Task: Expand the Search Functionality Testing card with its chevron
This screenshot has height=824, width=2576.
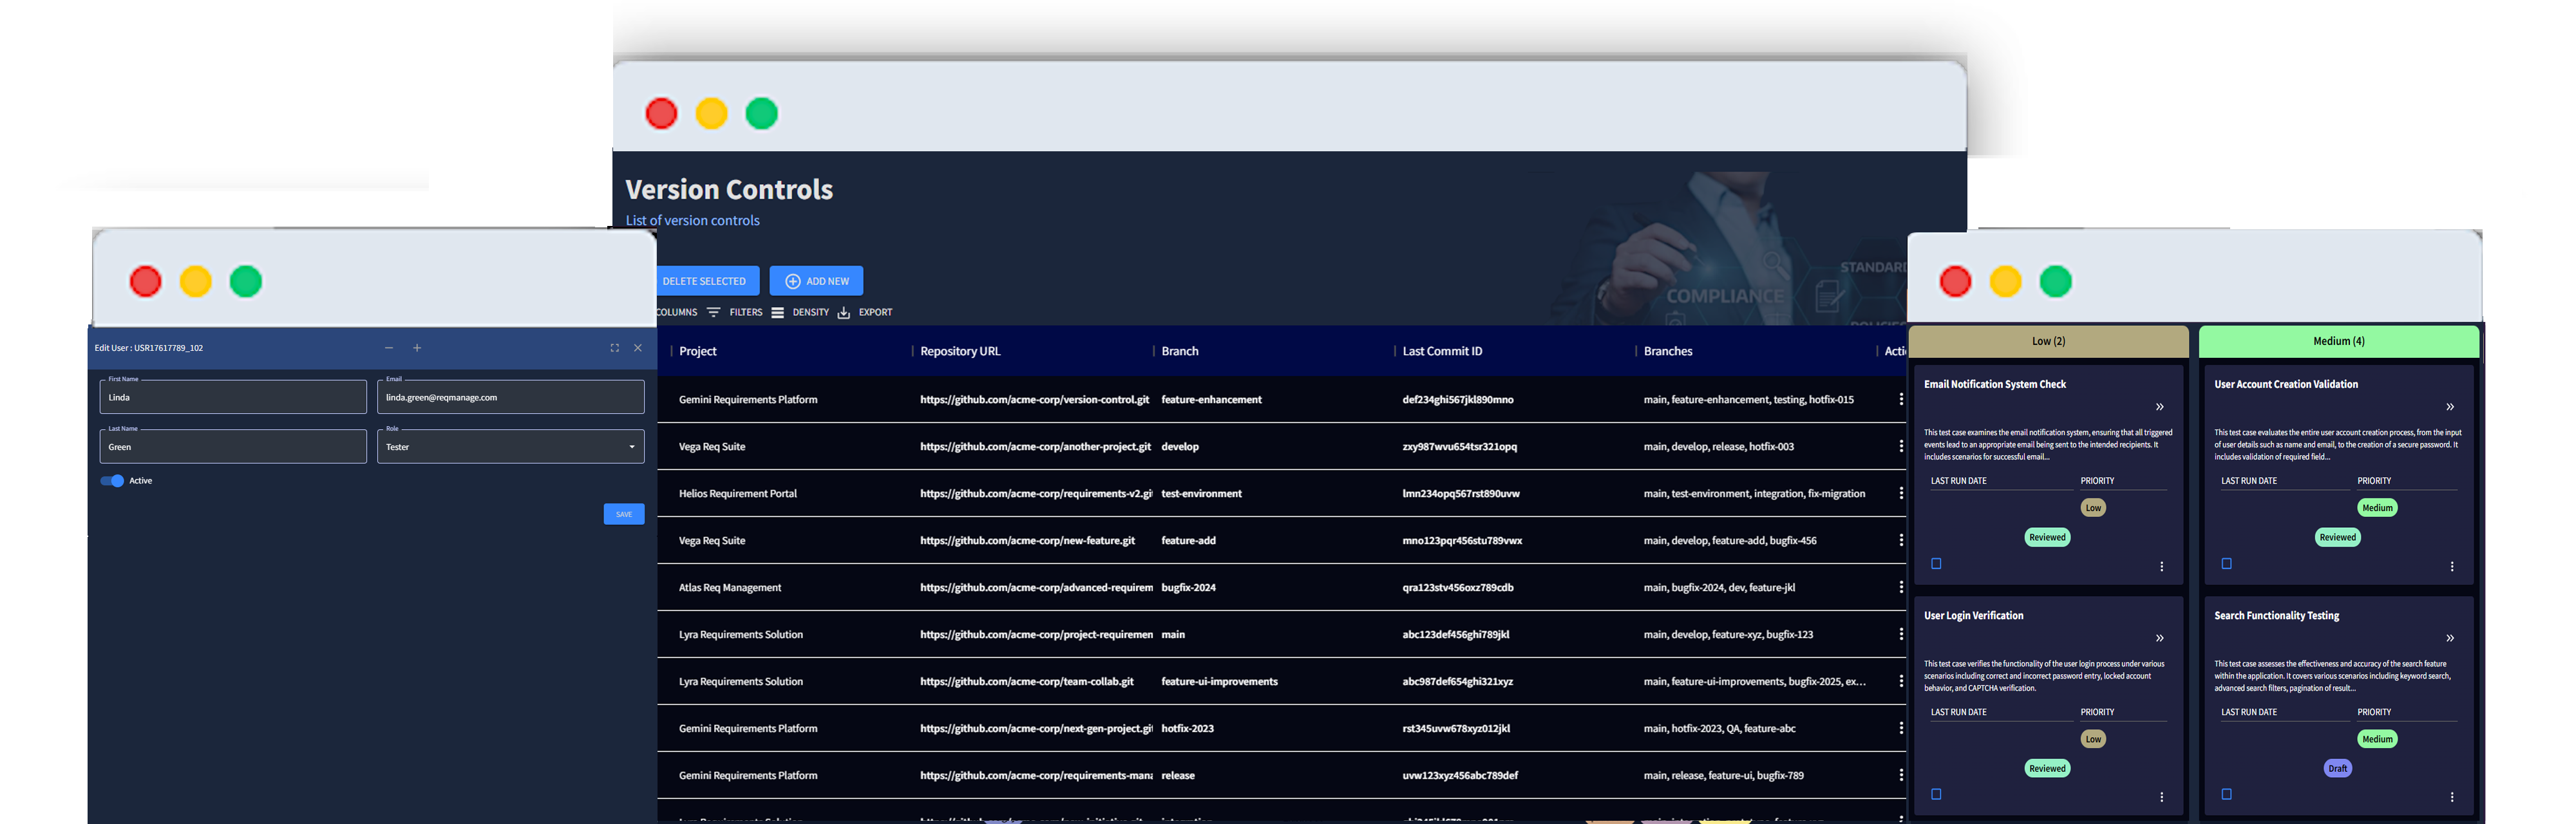Action: click(x=2451, y=637)
